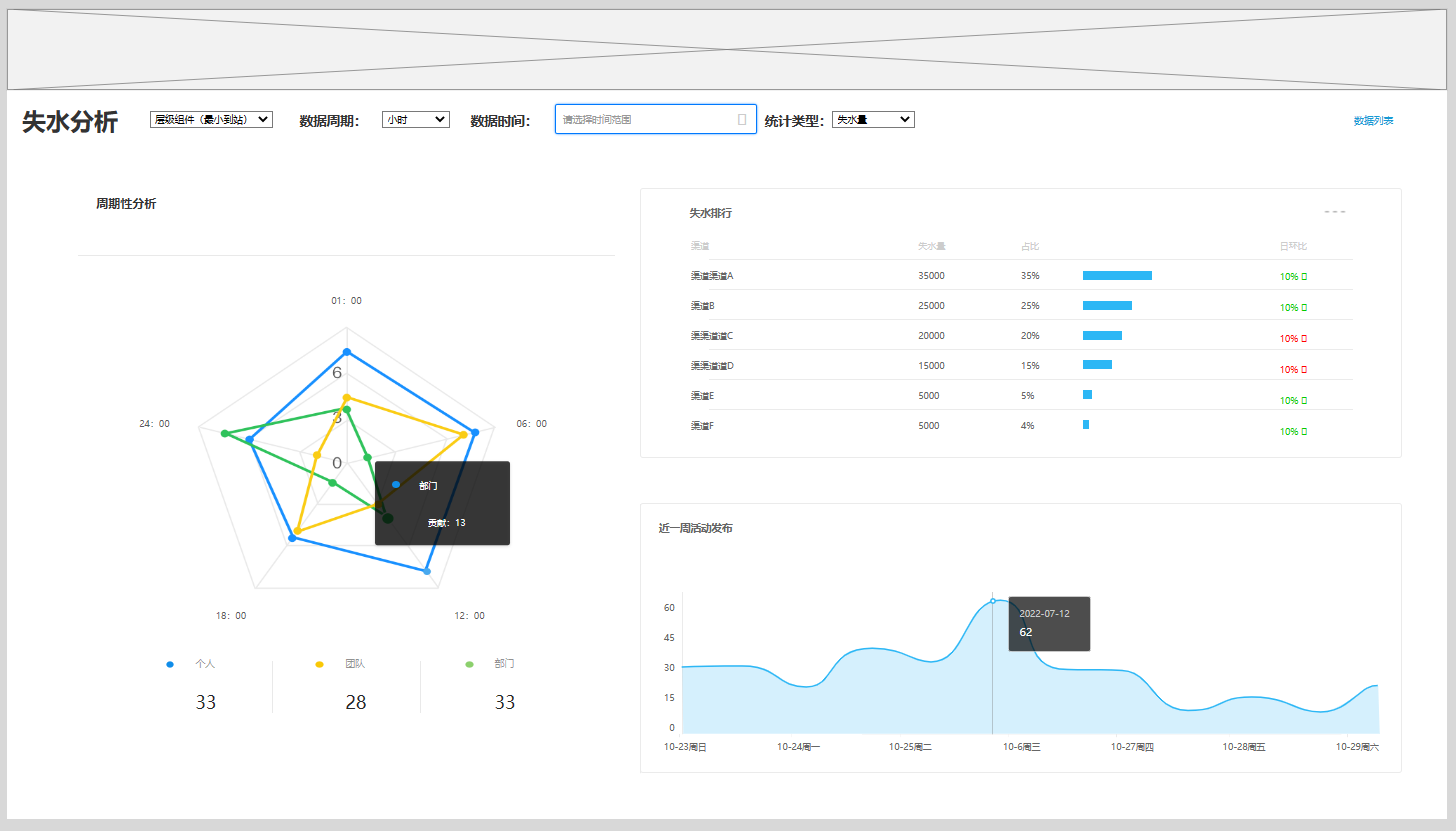Viewport: 1456px width, 831px height.
Task: Click the top banner placeholder image
Action: [727, 50]
